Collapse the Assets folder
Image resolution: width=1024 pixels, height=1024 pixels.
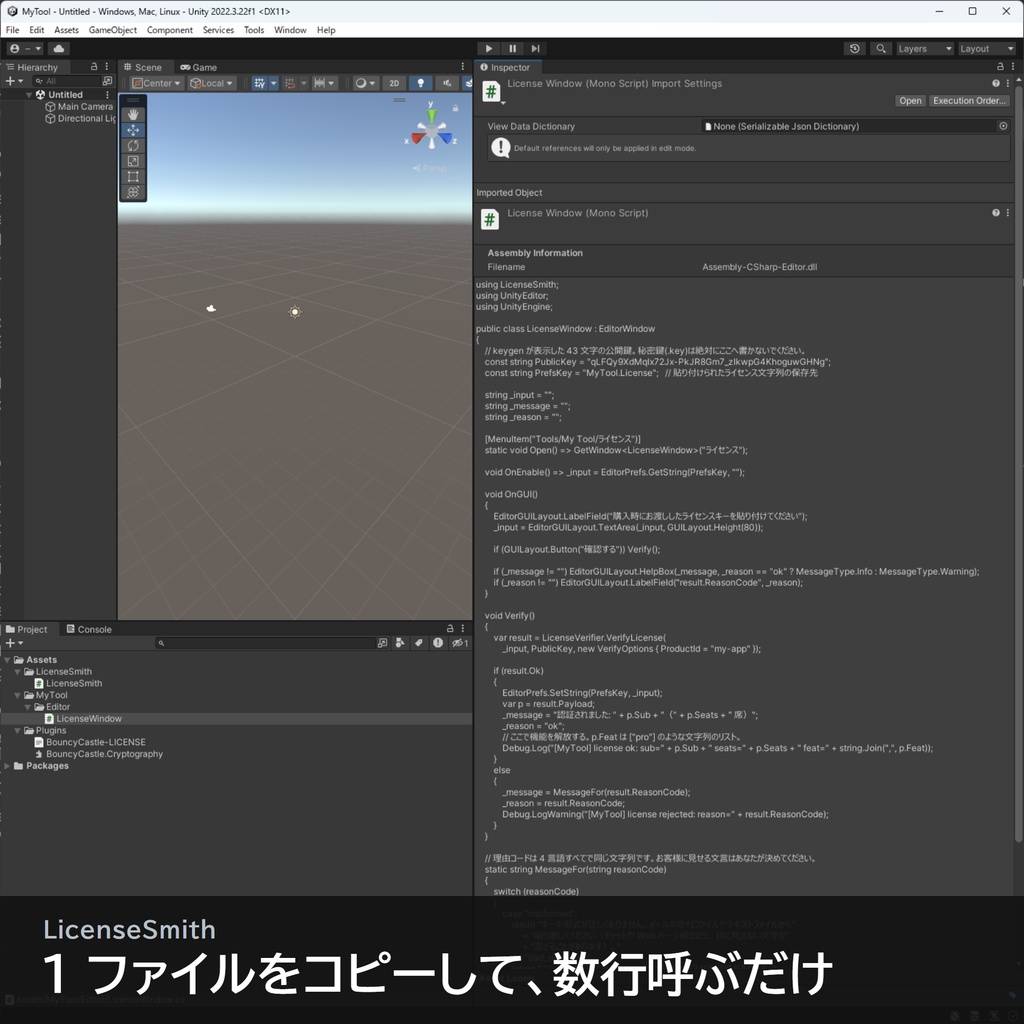[x=7, y=660]
